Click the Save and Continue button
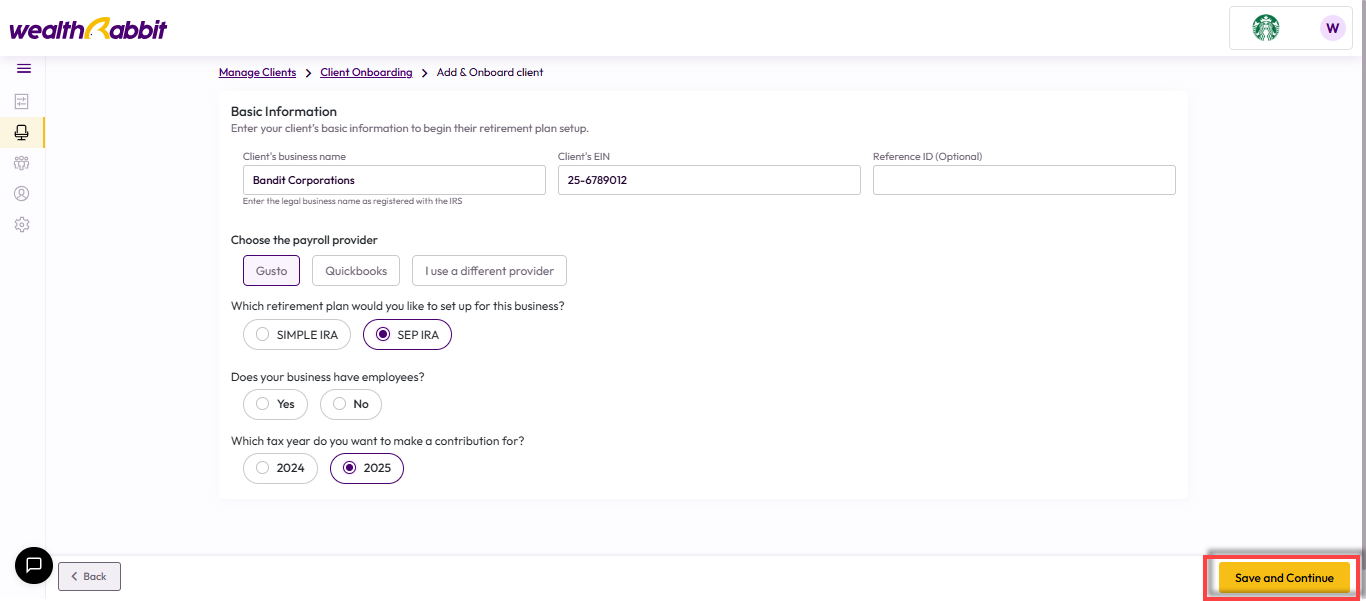 (x=1284, y=578)
